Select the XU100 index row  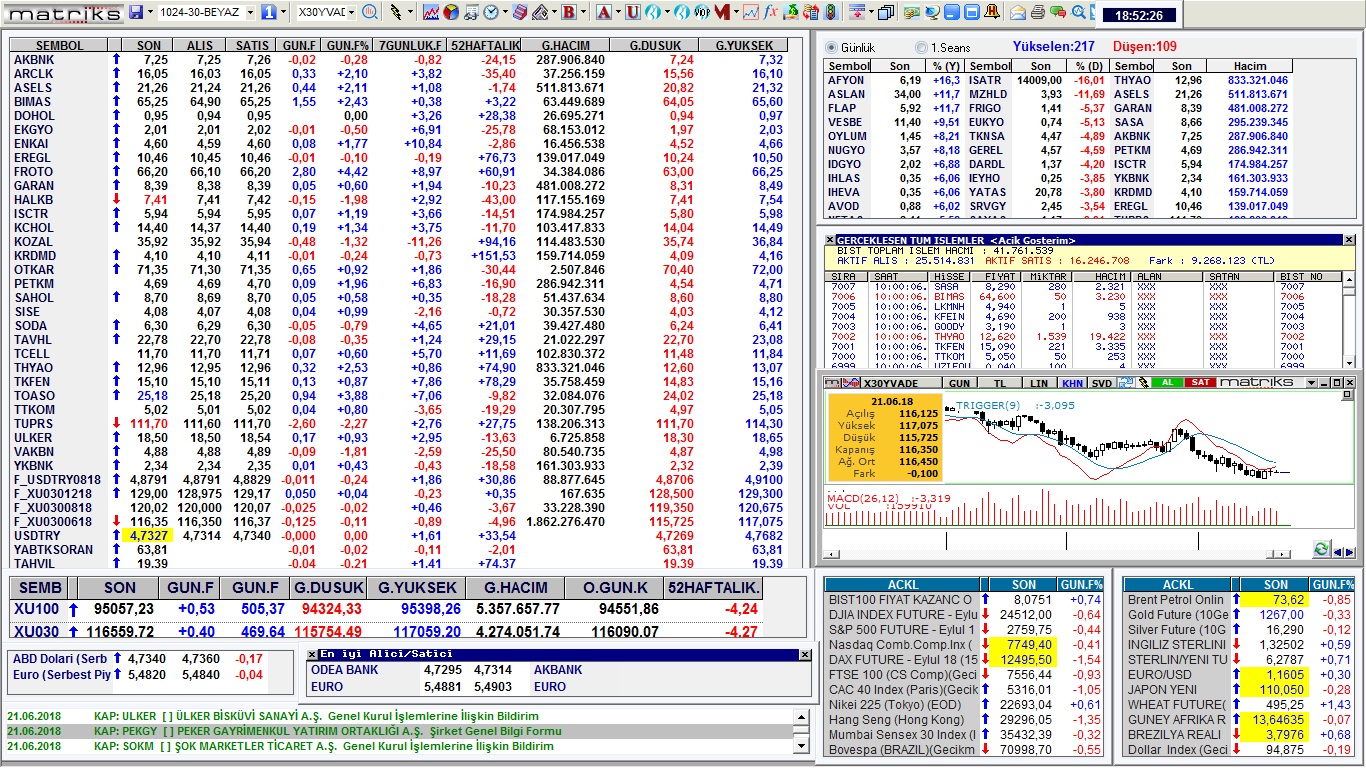[386, 609]
